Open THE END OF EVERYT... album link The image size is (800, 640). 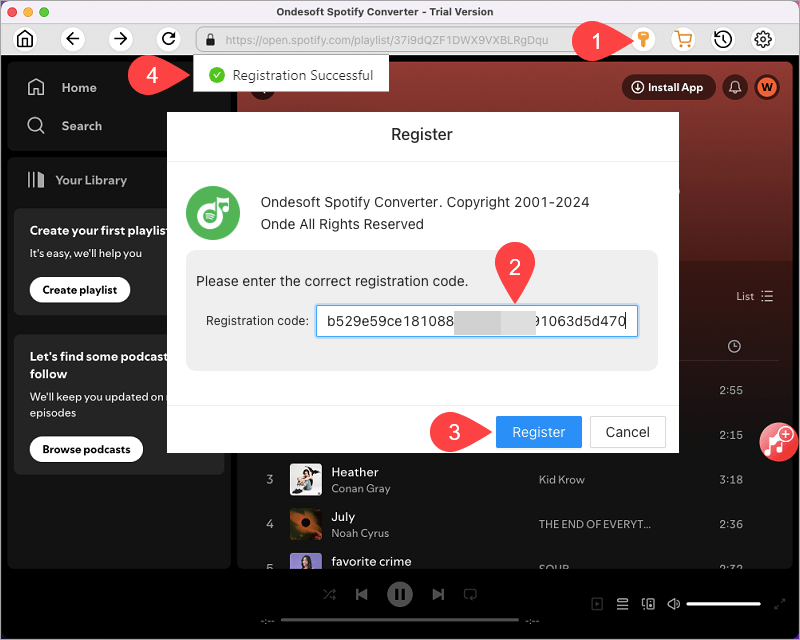(x=594, y=524)
